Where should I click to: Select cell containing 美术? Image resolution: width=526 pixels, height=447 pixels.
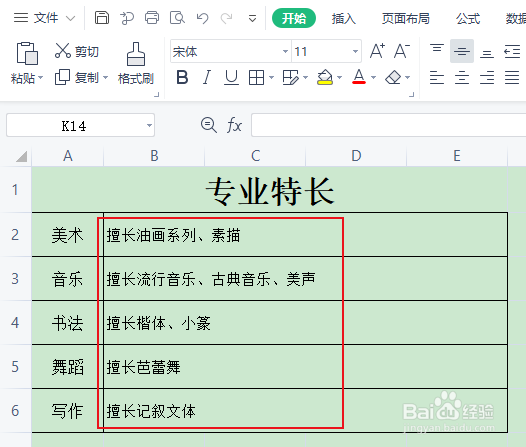pyautogui.click(x=67, y=235)
